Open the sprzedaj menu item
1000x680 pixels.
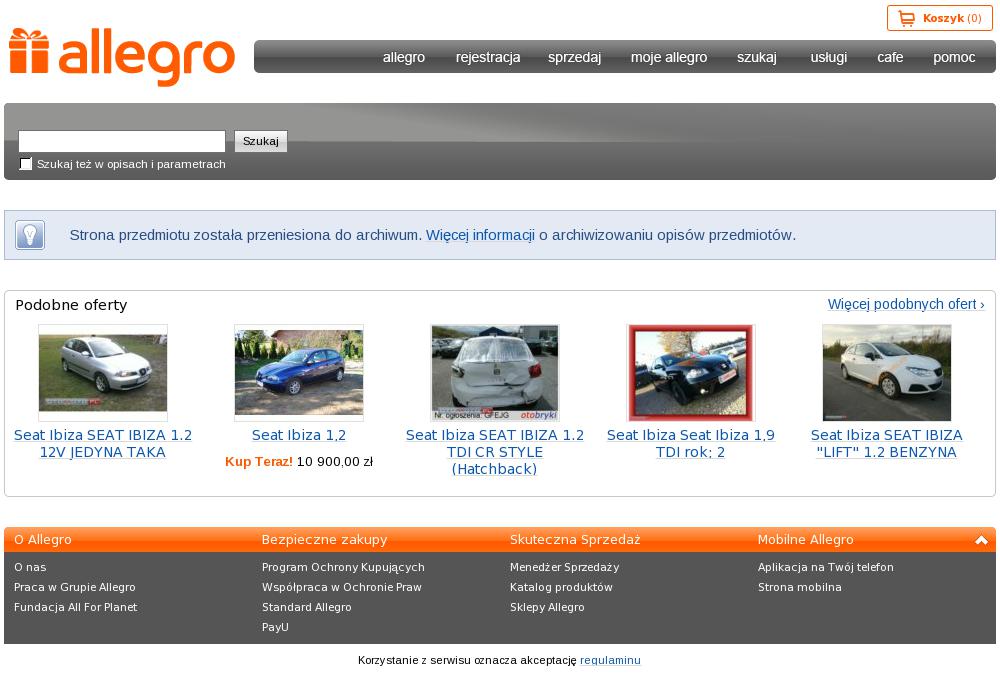(x=575, y=57)
